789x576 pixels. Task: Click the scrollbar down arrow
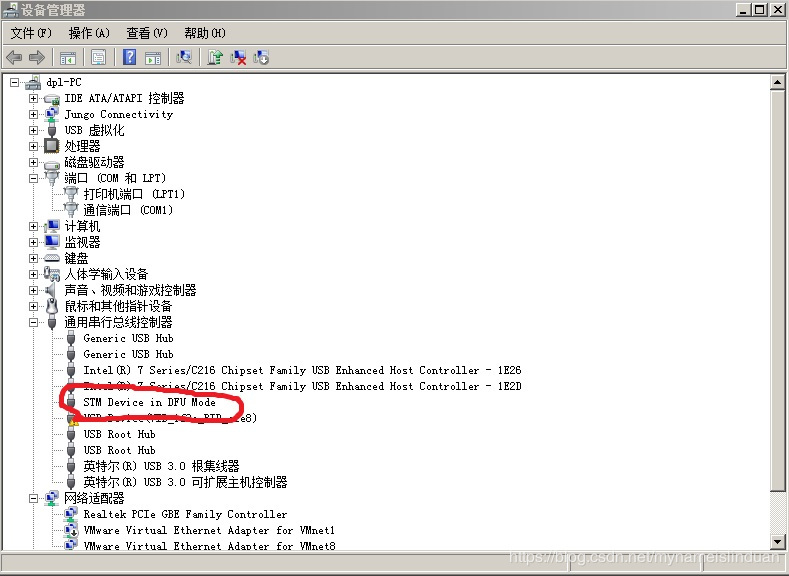pos(777,542)
